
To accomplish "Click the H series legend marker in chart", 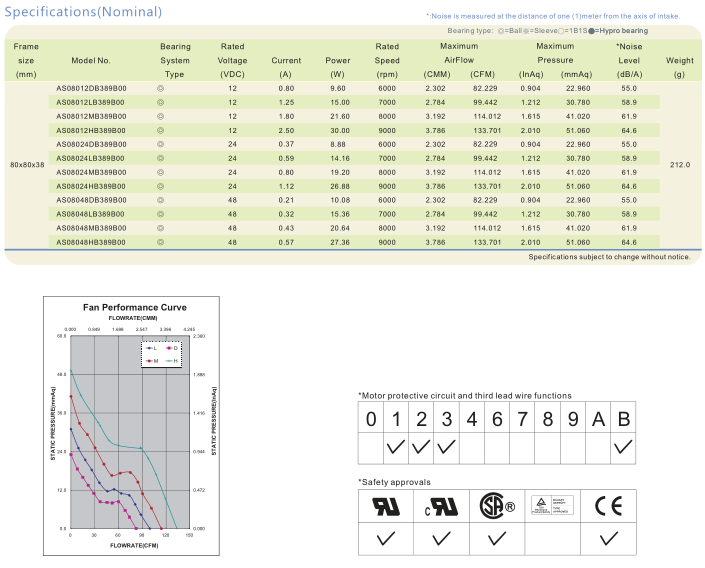I will coord(169,361).
